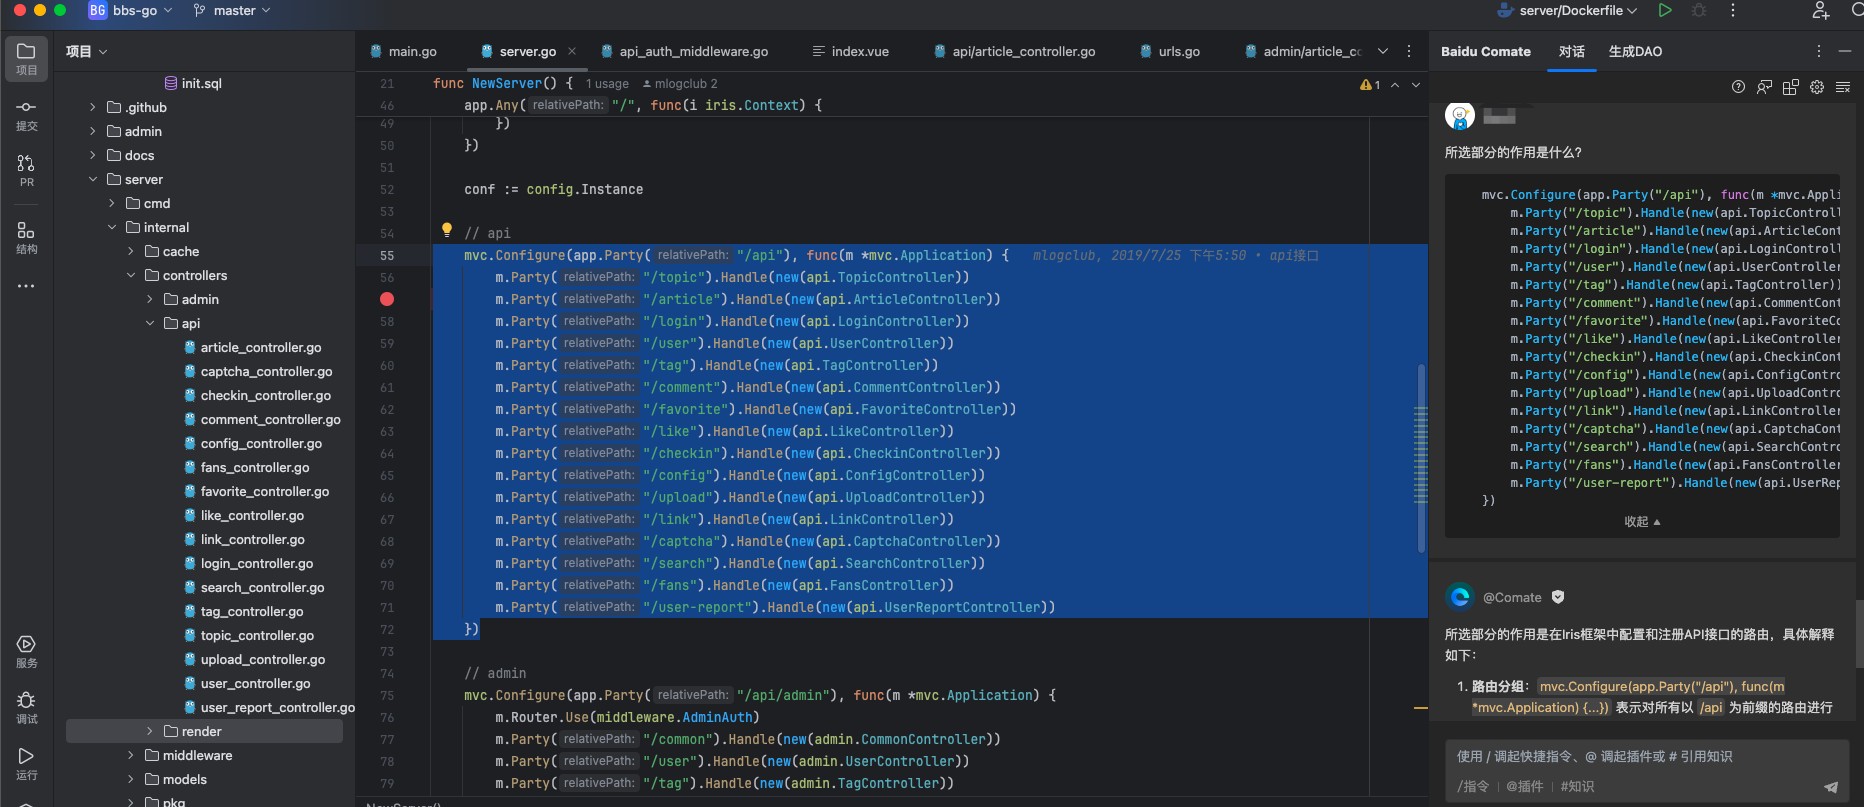The height and width of the screenshot is (807, 1864).
Task: Open more actions menu next to debug icon
Action: (1733, 10)
